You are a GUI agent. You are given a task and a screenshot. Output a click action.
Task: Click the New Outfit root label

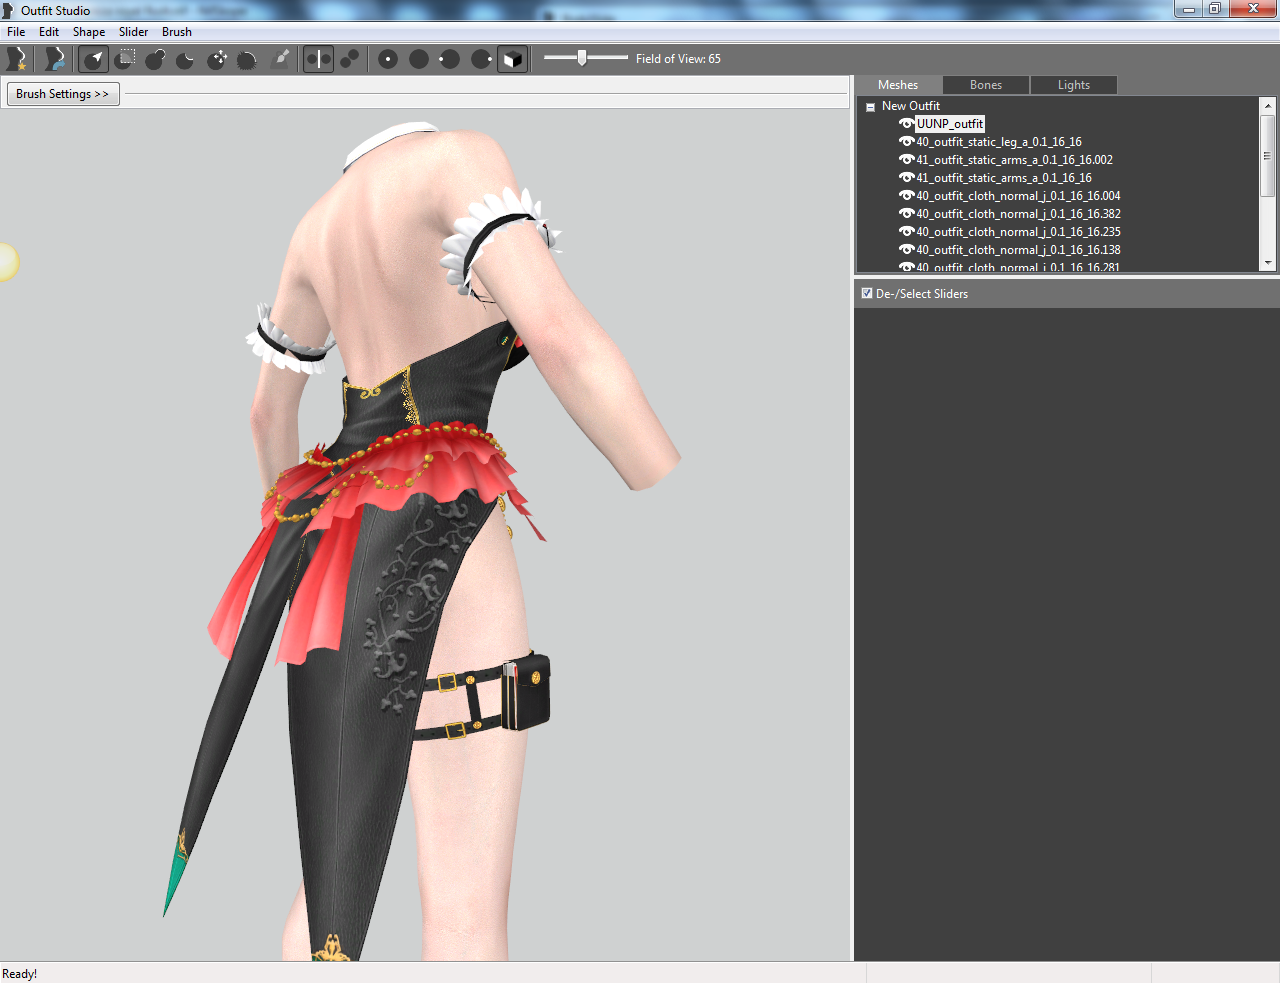911,106
